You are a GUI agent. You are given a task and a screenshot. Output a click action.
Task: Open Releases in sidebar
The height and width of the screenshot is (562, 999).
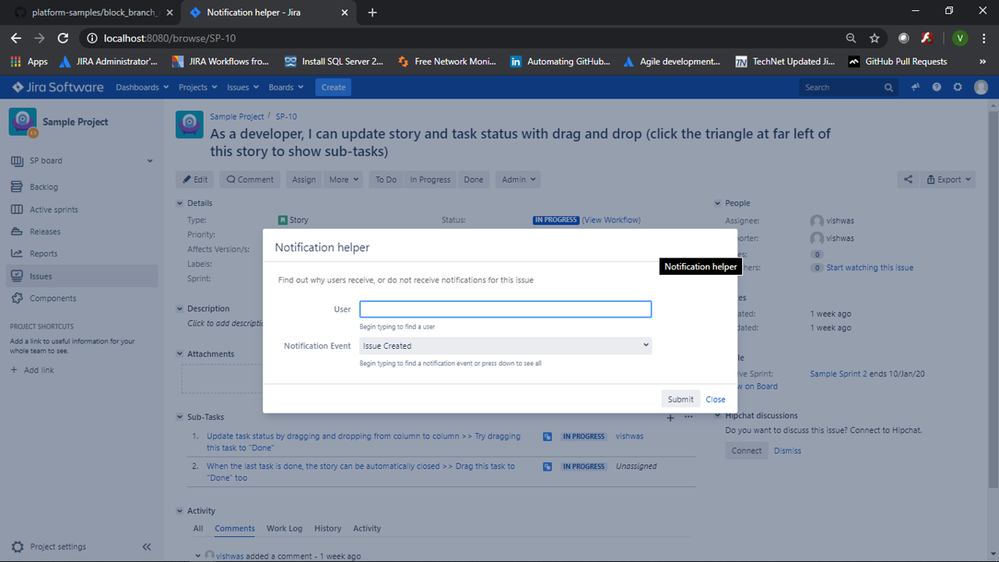45,231
